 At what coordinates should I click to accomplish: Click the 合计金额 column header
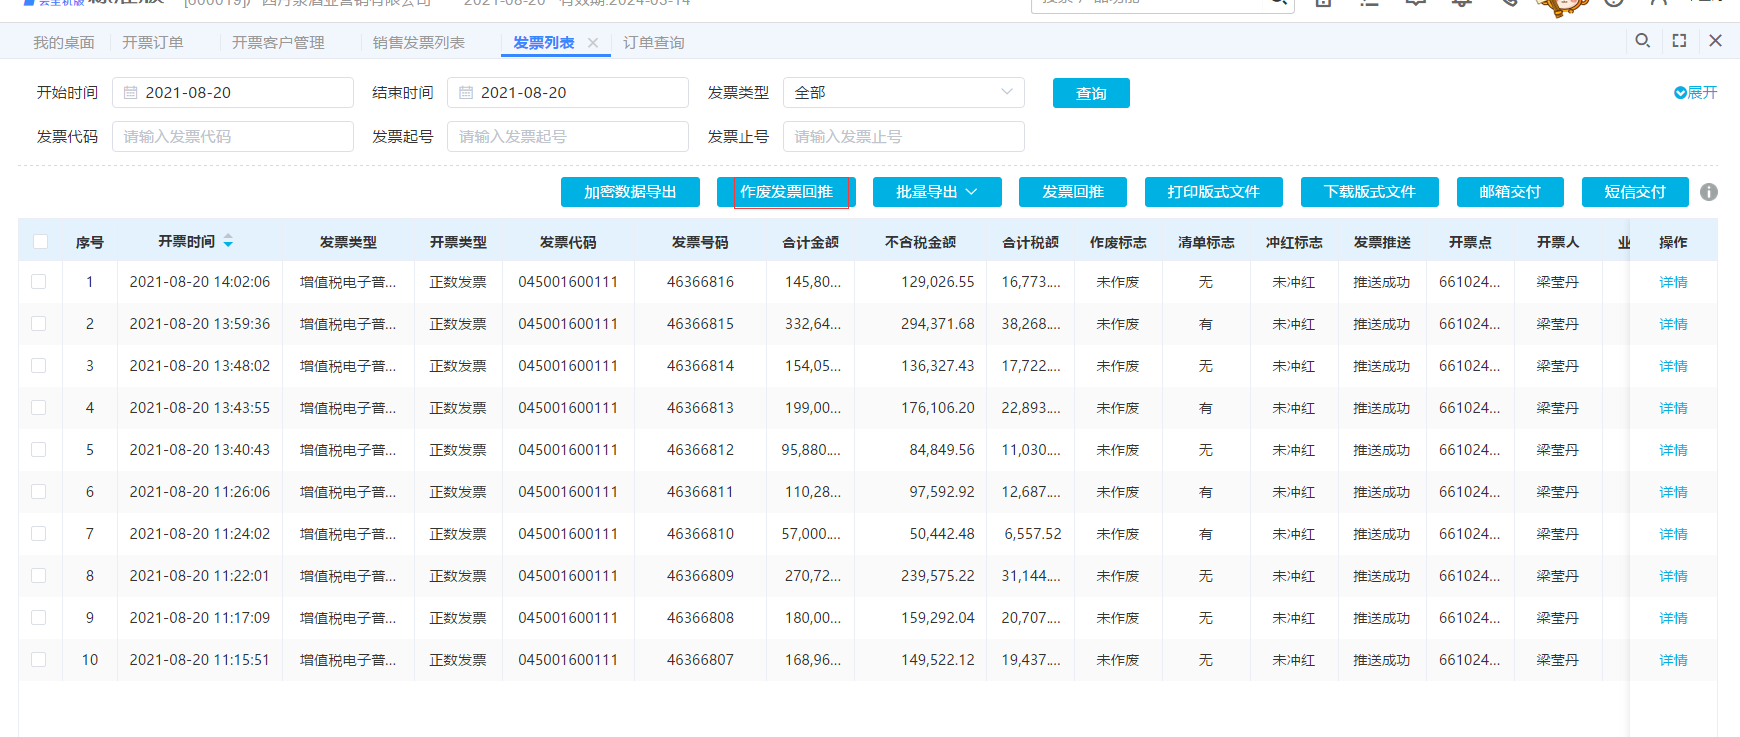(x=811, y=242)
